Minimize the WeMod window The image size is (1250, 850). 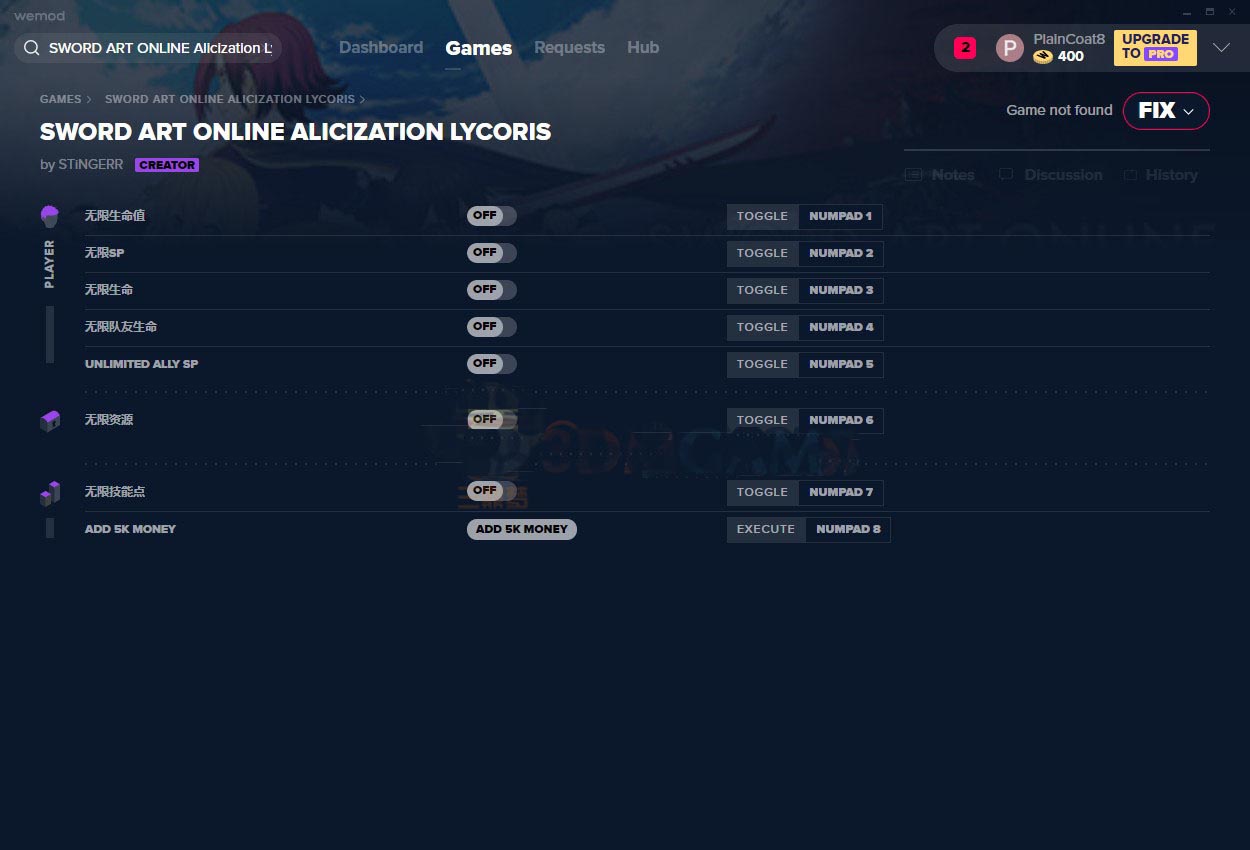[x=1187, y=12]
